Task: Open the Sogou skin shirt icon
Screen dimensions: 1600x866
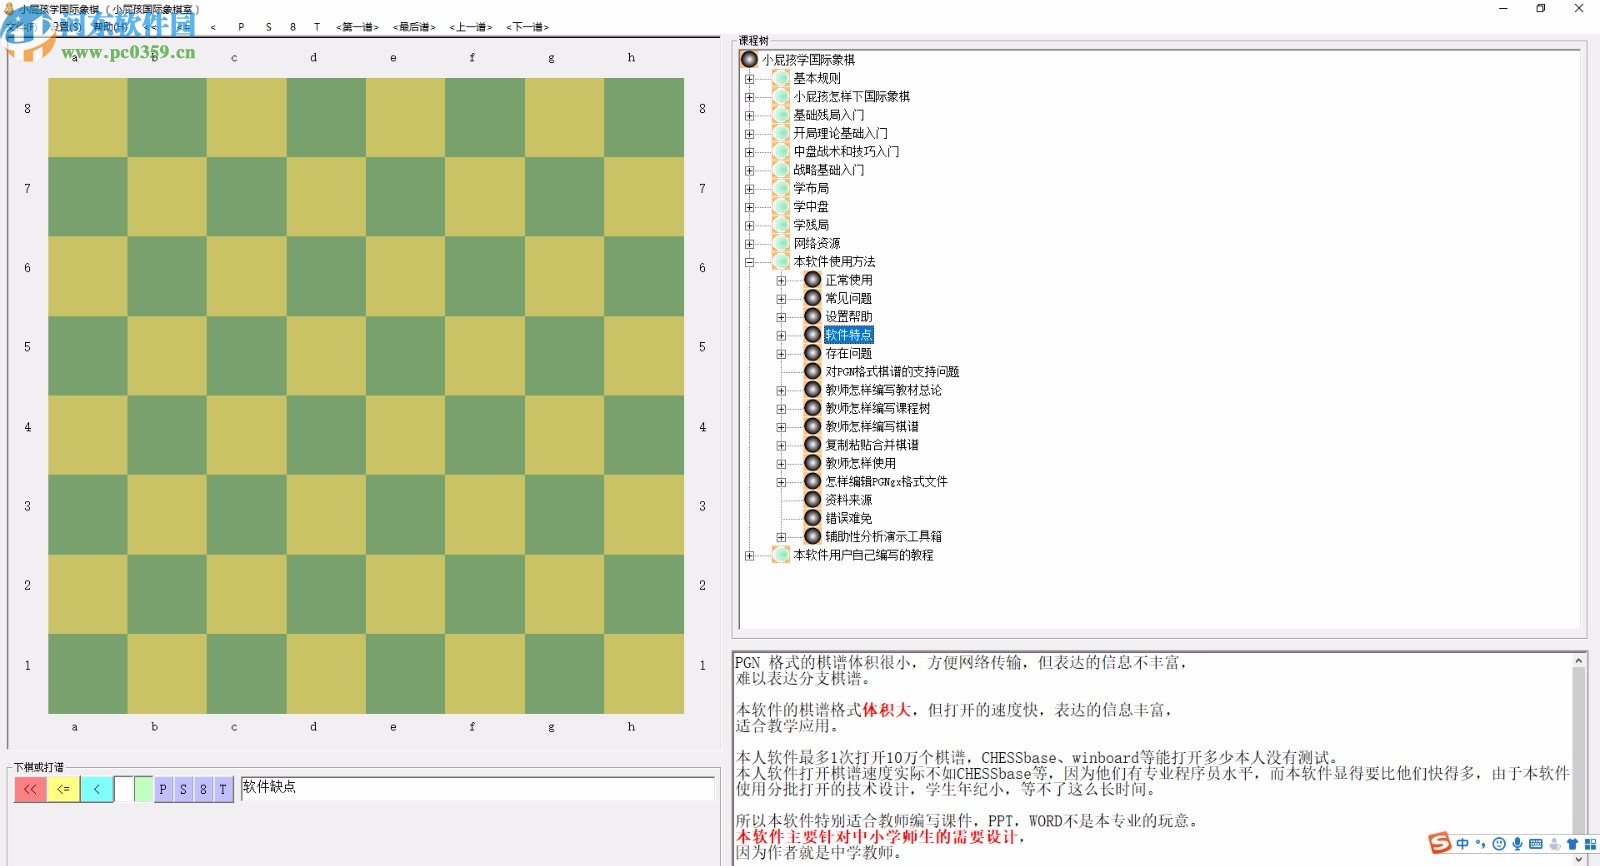Action: click(x=1572, y=844)
